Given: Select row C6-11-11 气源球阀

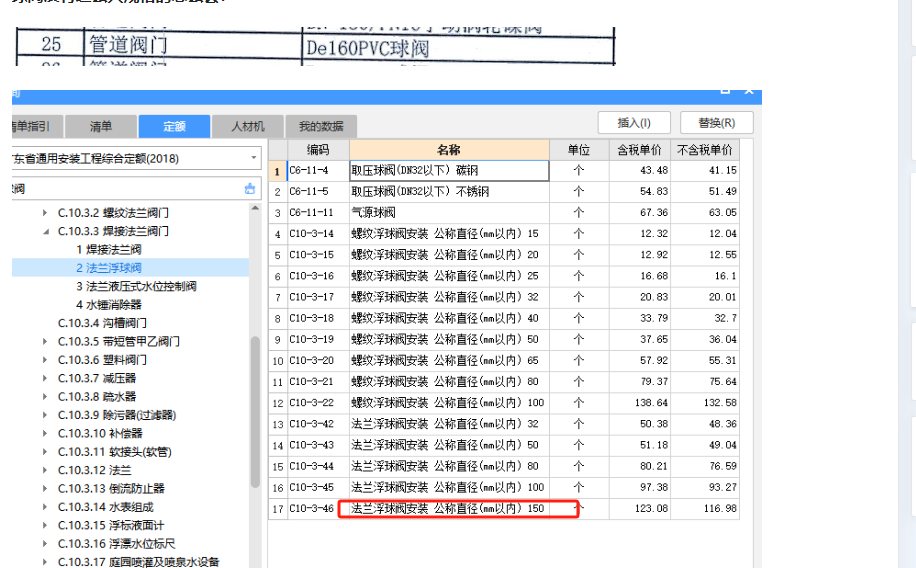Looking at the screenshot, I should point(504,213).
